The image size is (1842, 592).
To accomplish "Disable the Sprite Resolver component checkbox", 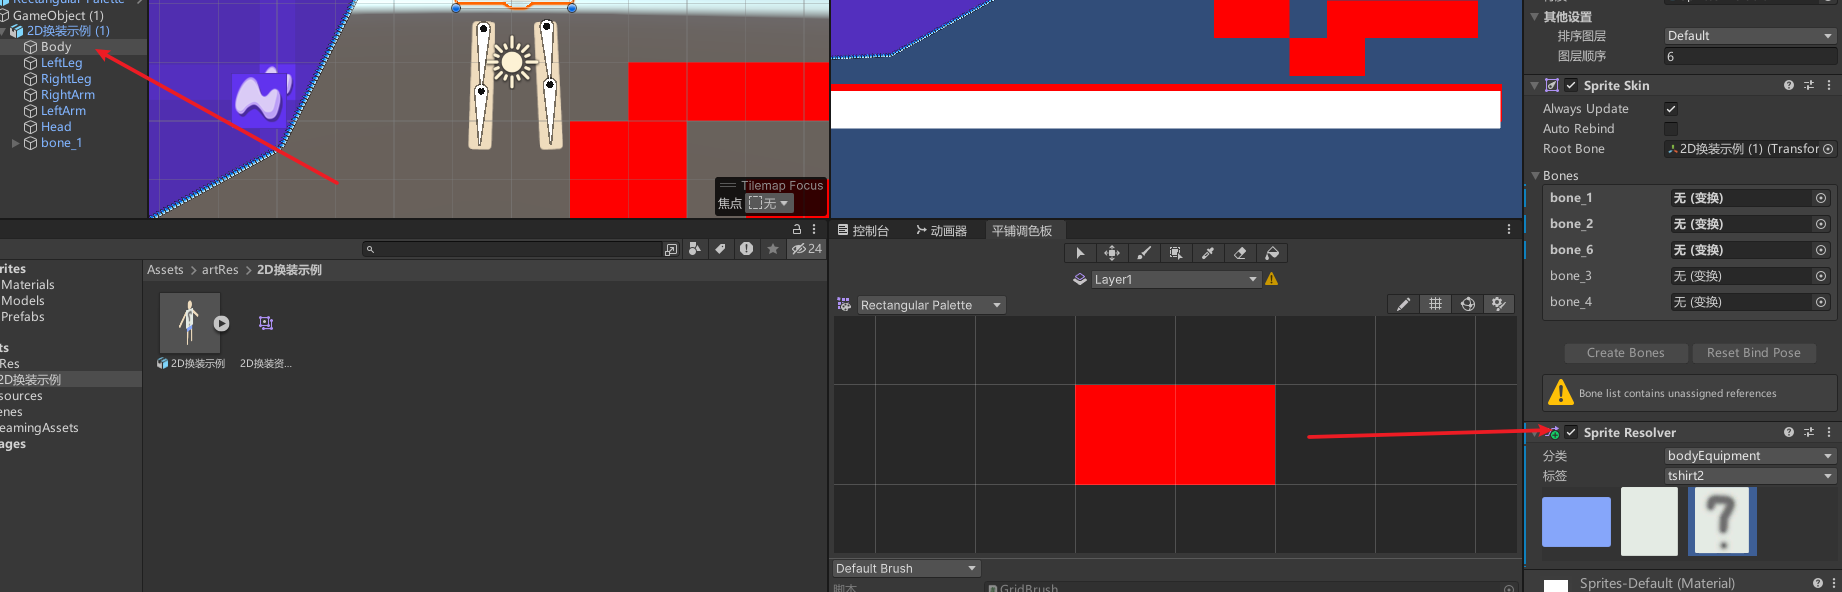I will click(x=1571, y=432).
